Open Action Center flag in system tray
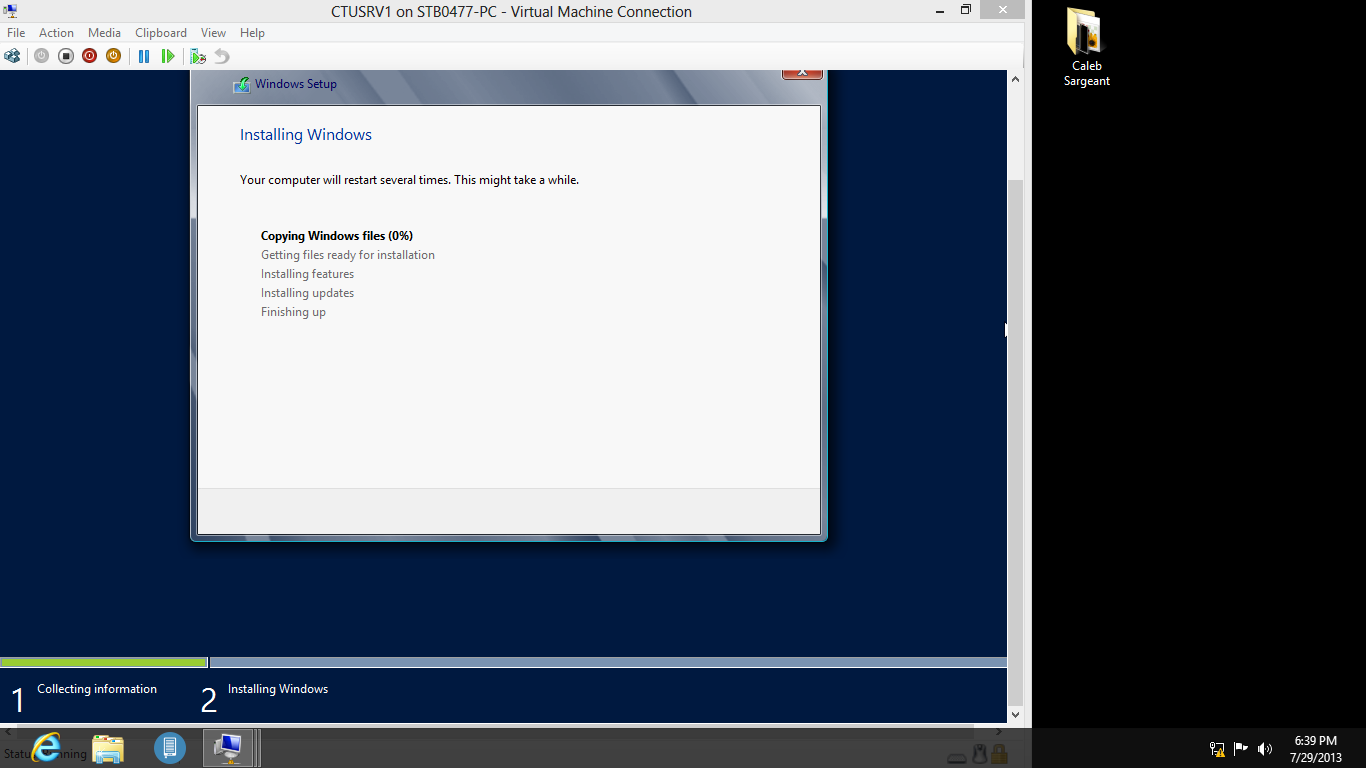 pyautogui.click(x=1241, y=749)
